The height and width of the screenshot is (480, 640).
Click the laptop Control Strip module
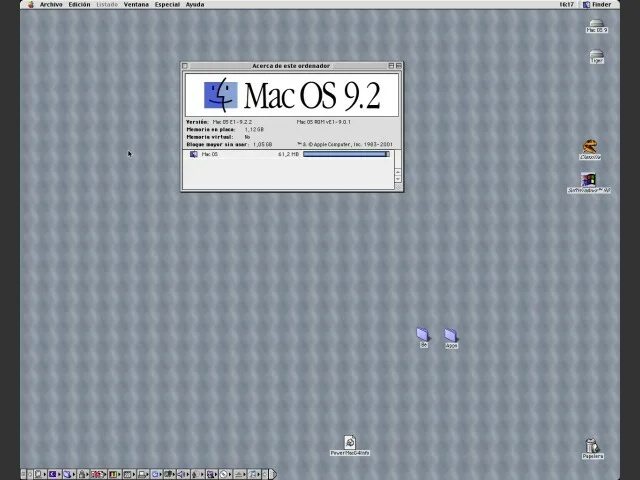[141, 474]
